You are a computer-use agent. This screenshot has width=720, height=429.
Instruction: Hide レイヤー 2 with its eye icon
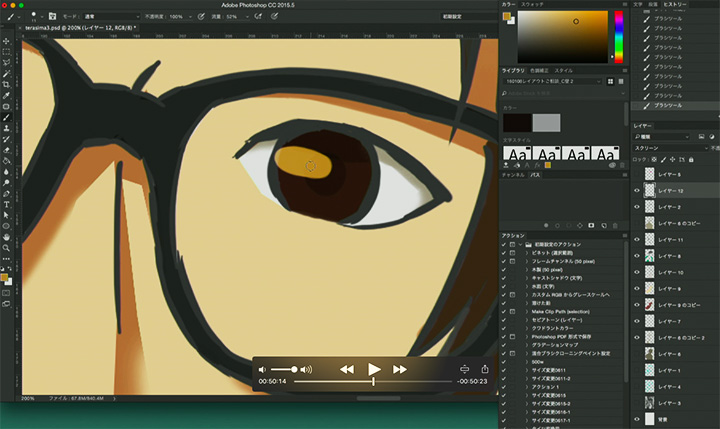(637, 207)
